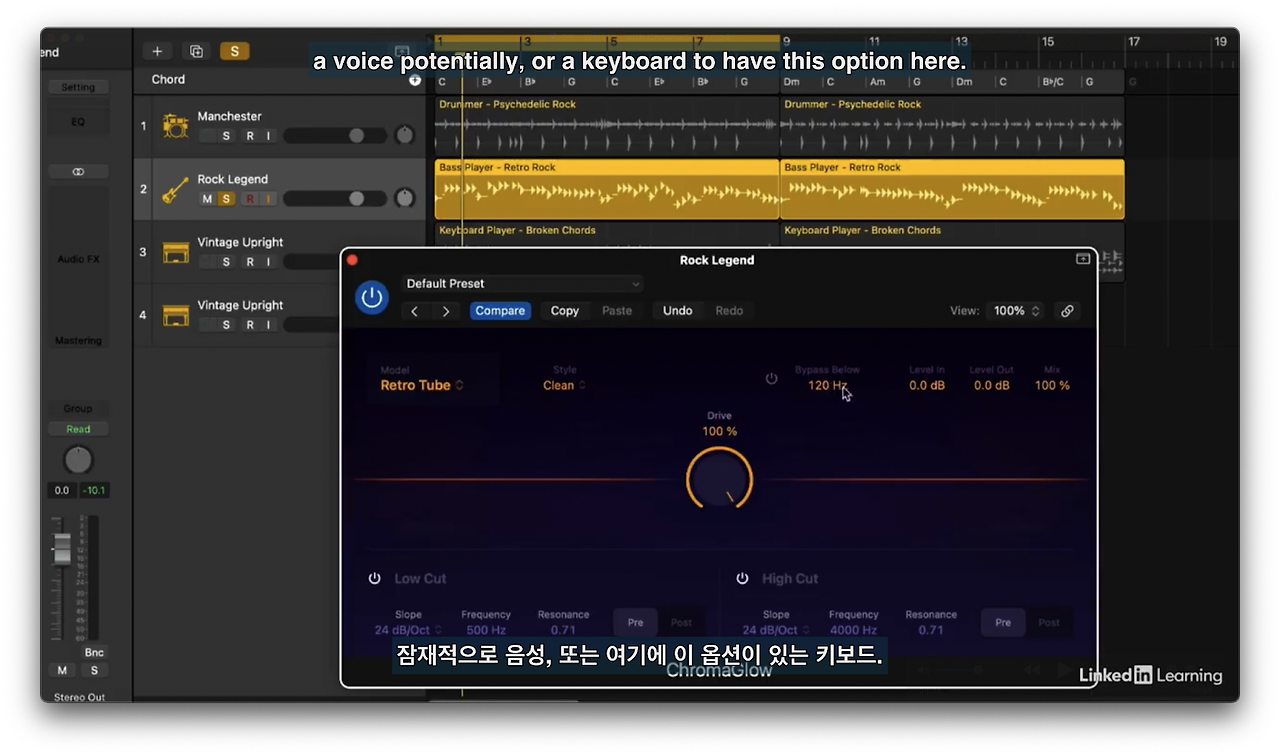Open the Style Clean dropdown
The height and width of the screenshot is (756, 1280).
565,386
